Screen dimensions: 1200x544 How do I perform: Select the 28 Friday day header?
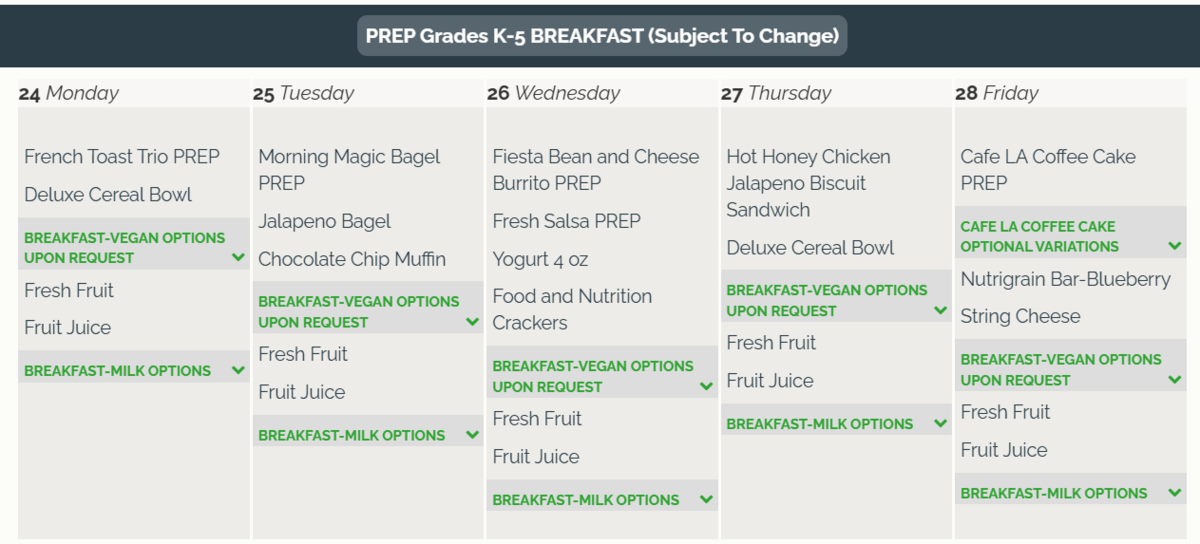(x=997, y=93)
